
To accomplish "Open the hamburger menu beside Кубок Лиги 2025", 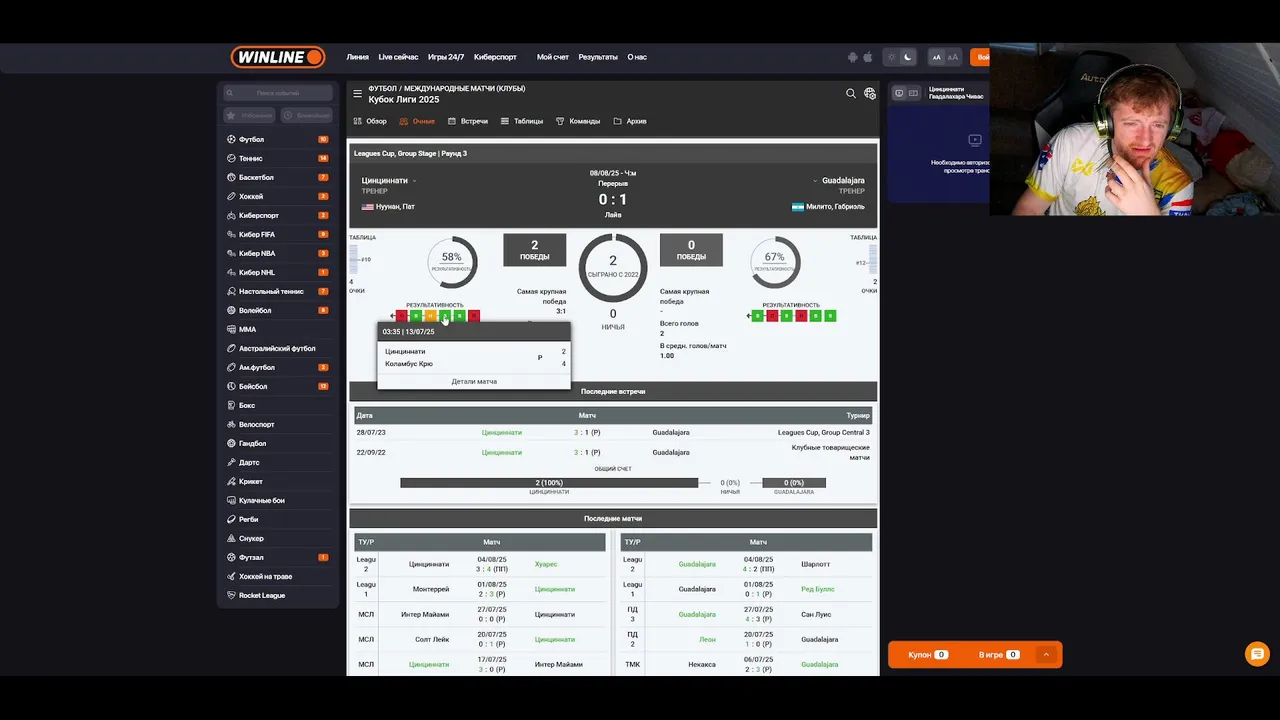I will point(357,94).
